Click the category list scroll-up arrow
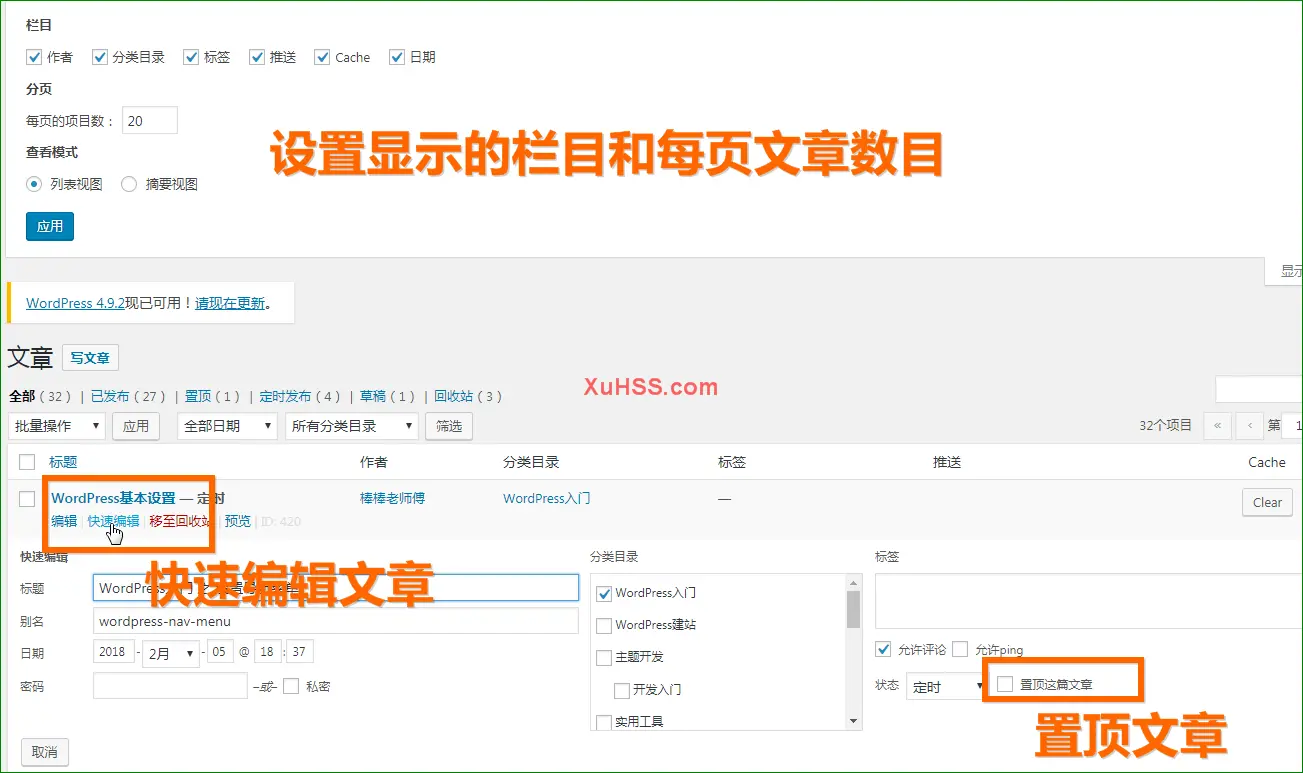Image resolution: width=1303 pixels, height=773 pixels. pyautogui.click(x=853, y=582)
